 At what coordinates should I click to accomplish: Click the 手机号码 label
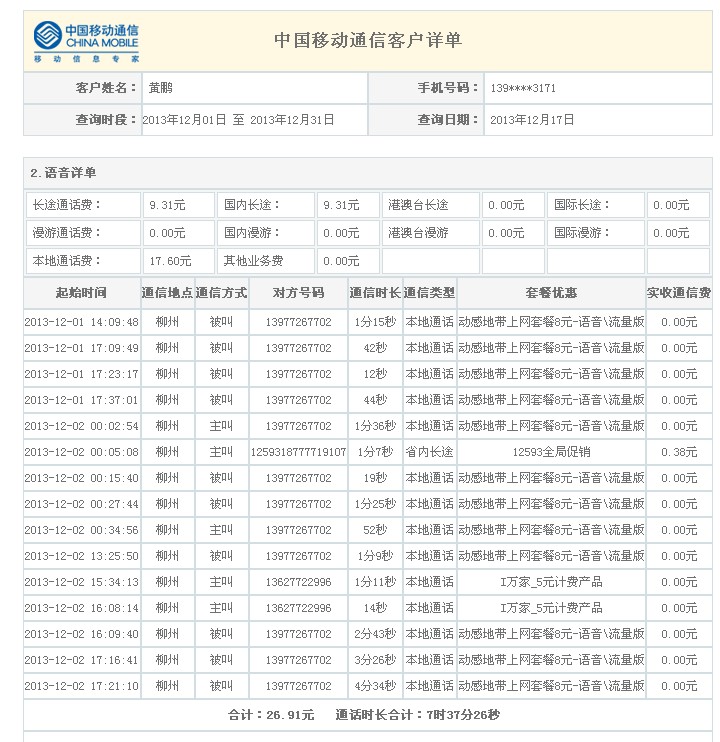tap(448, 88)
